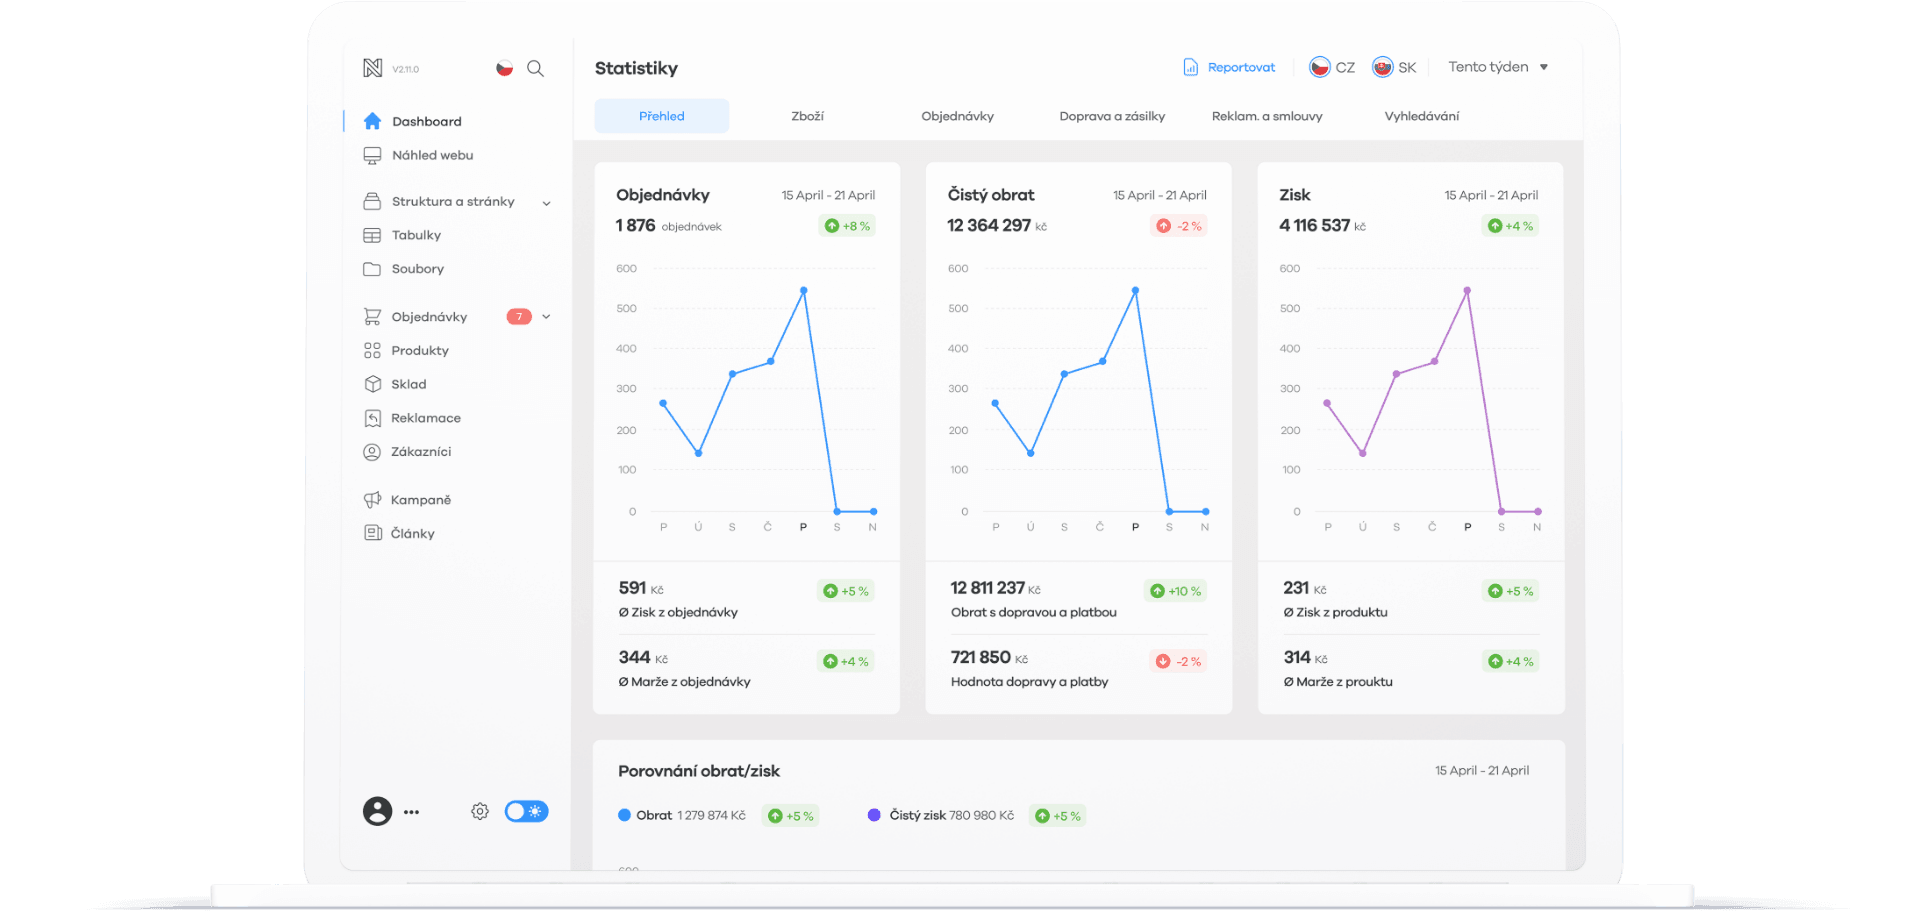1920x911 pixels.
Task: Open Zákazníci customers icon
Action: pos(372,452)
